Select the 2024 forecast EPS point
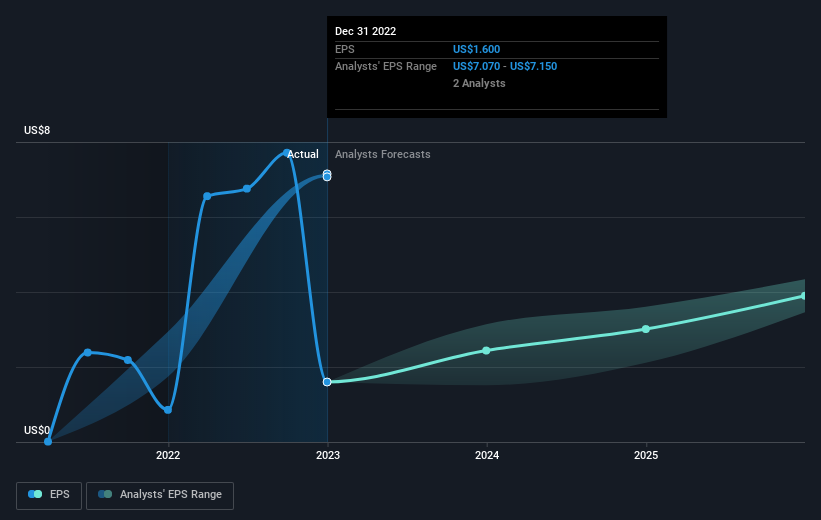The width and height of the screenshot is (821, 520). [486, 350]
